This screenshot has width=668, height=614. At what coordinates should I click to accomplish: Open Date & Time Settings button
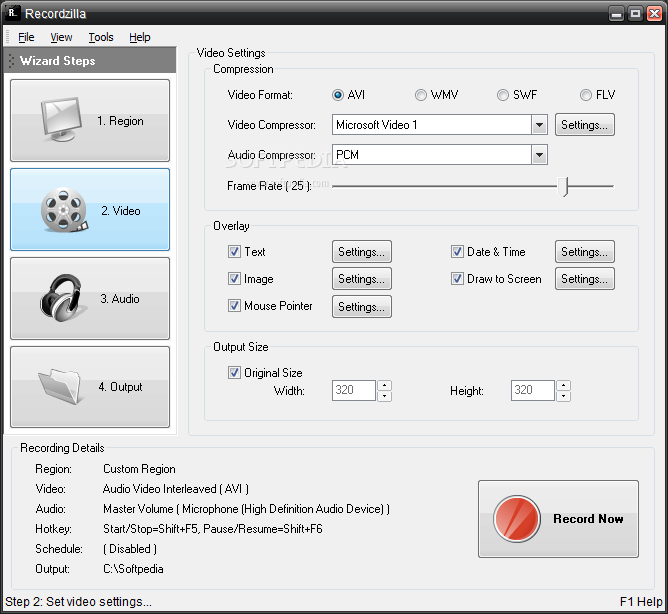click(x=584, y=251)
